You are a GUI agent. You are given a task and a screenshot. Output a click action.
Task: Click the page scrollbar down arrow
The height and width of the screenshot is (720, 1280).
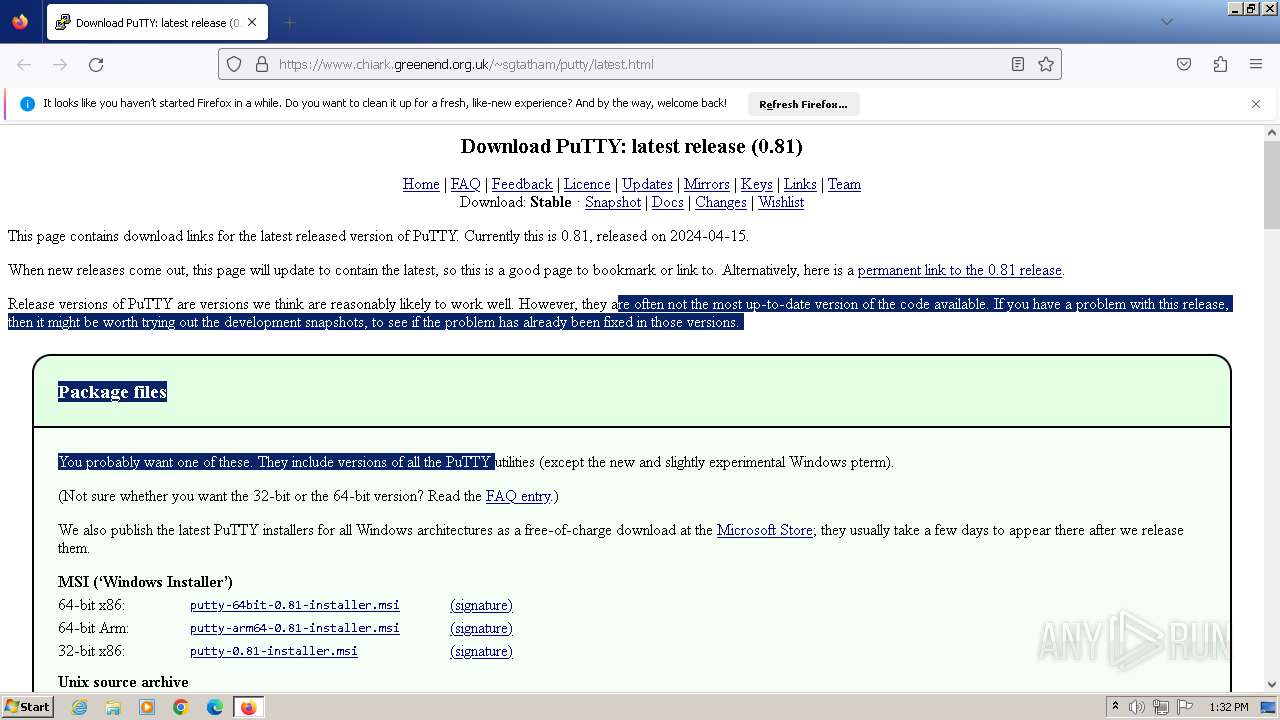coord(1272,684)
